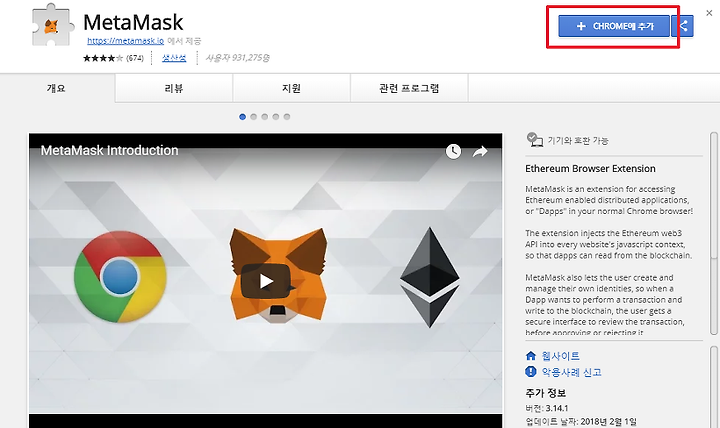Image resolution: width=720 pixels, height=428 pixels.
Task: Select the second carousel dot
Action: (253, 117)
